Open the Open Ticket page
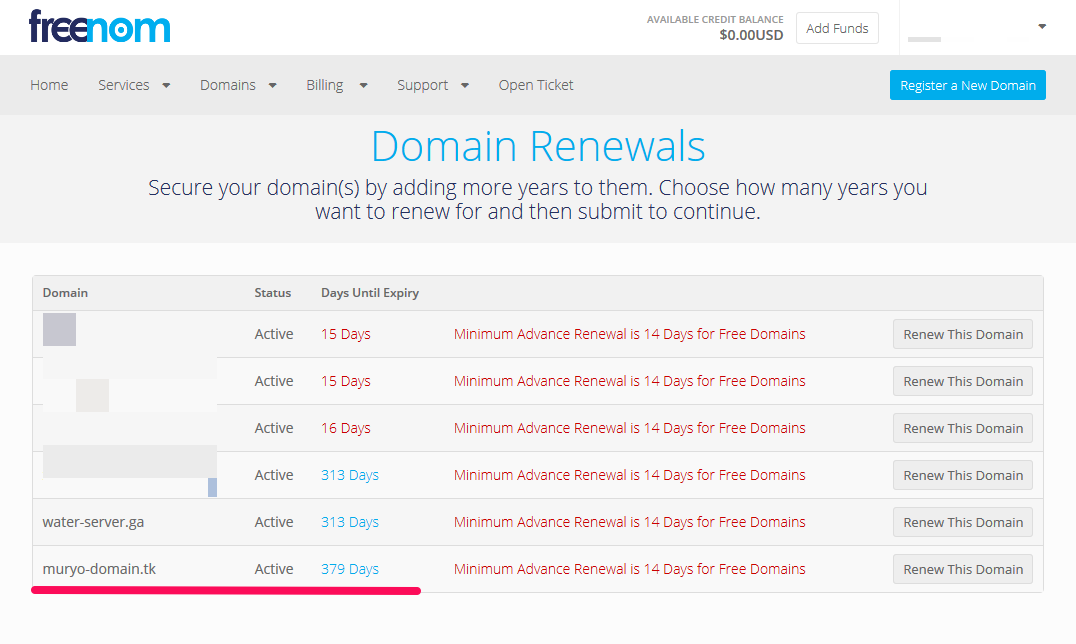Viewport: 1076px width, 644px height. tap(536, 85)
